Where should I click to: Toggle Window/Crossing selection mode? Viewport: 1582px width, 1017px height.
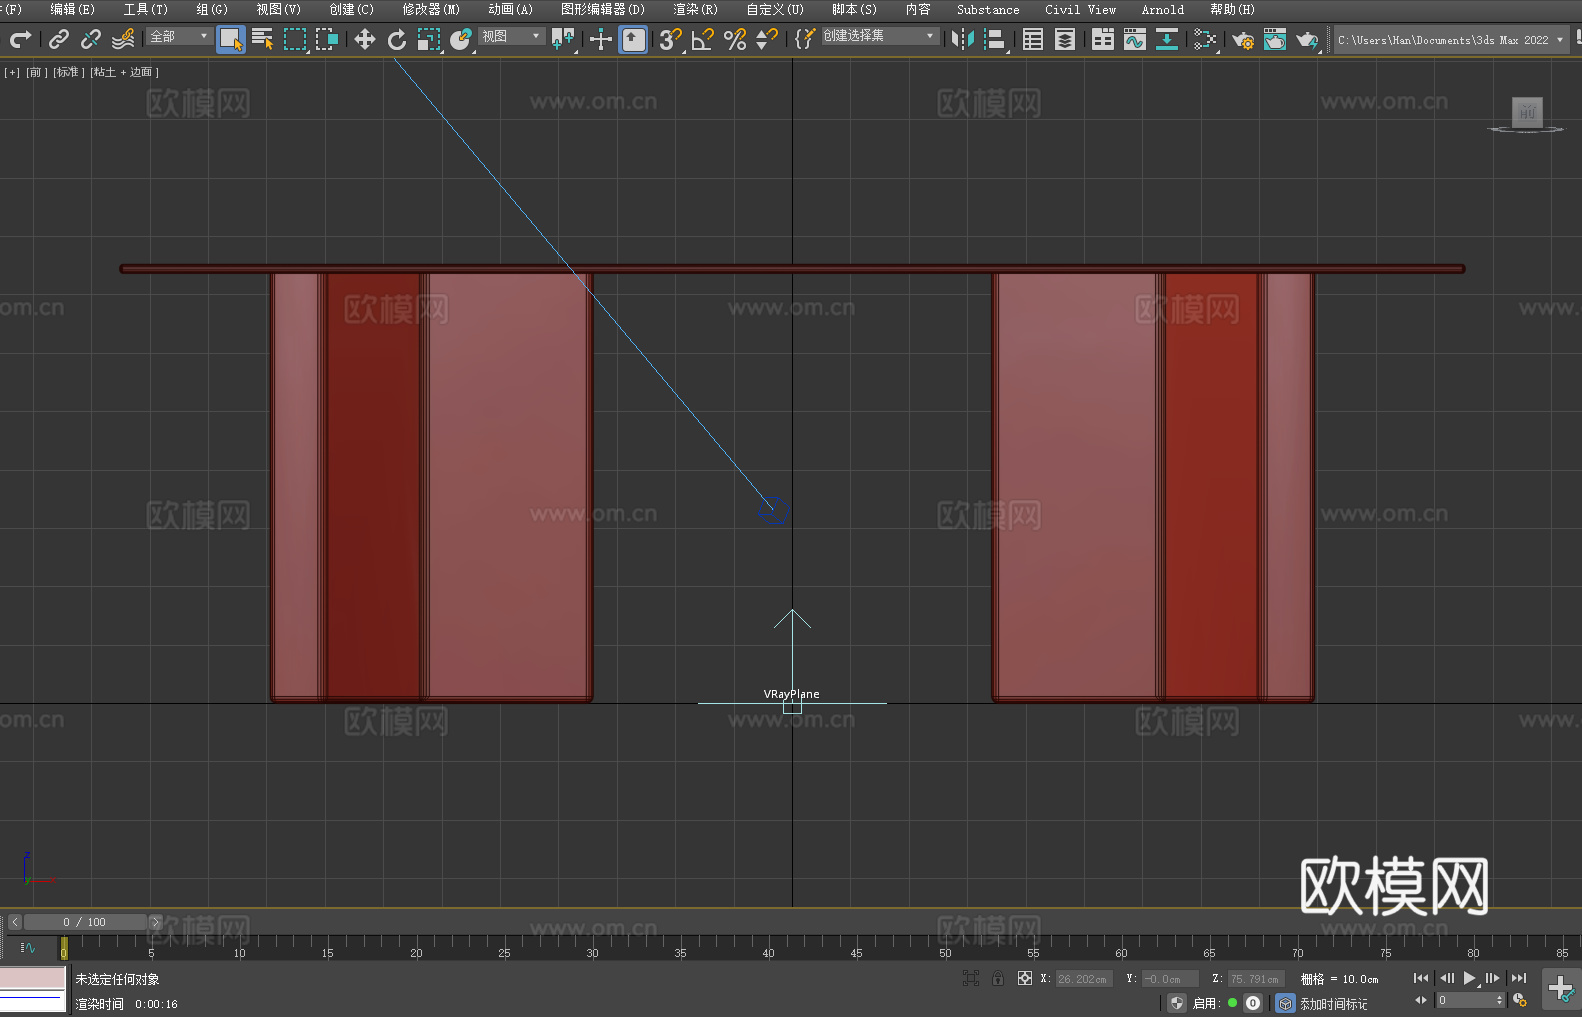click(x=327, y=39)
